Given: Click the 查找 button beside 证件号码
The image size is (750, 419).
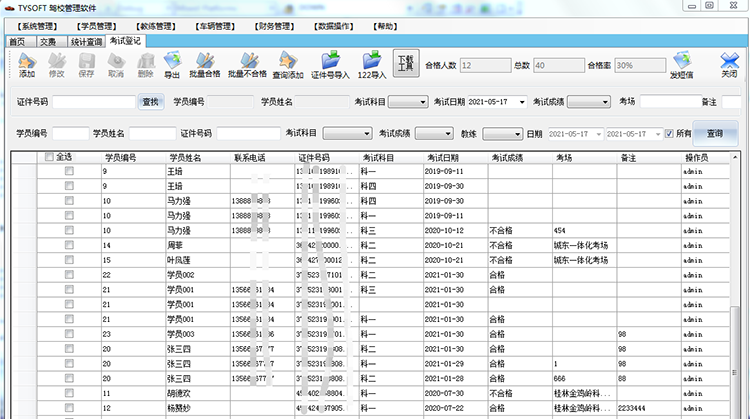Looking at the screenshot, I should point(150,102).
